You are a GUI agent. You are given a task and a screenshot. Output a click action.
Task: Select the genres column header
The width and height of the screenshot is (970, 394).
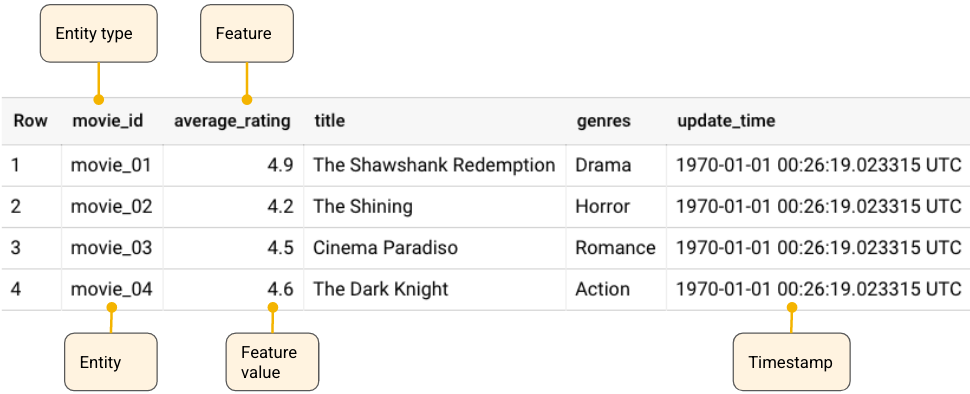(x=604, y=121)
